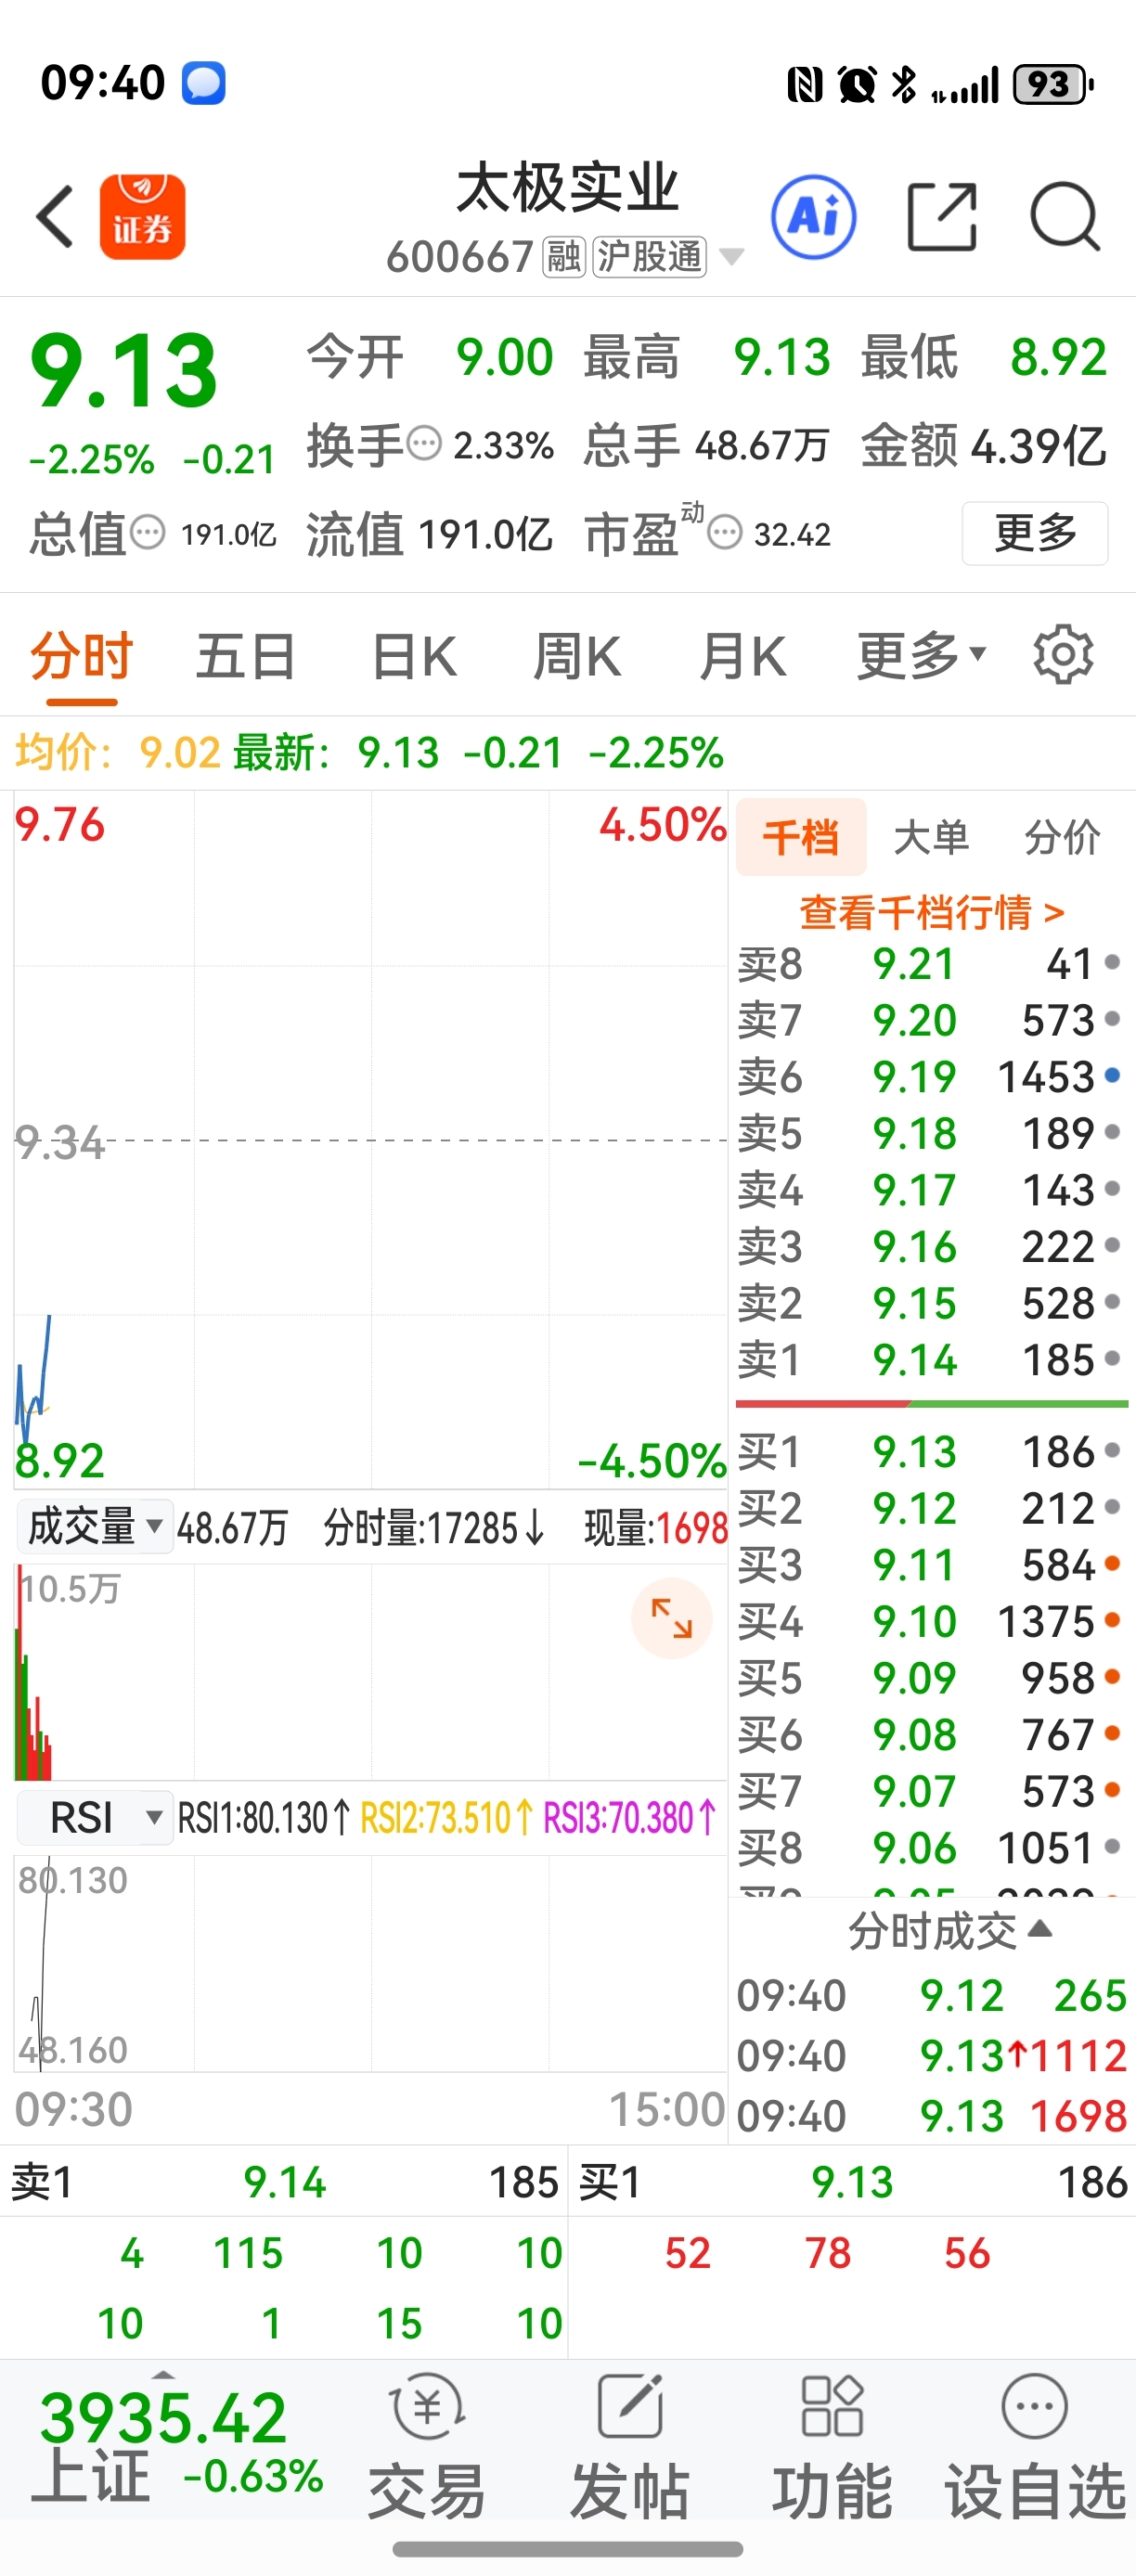
Task: Tap the 更多 quote details button
Action: pyautogui.click(x=1035, y=532)
